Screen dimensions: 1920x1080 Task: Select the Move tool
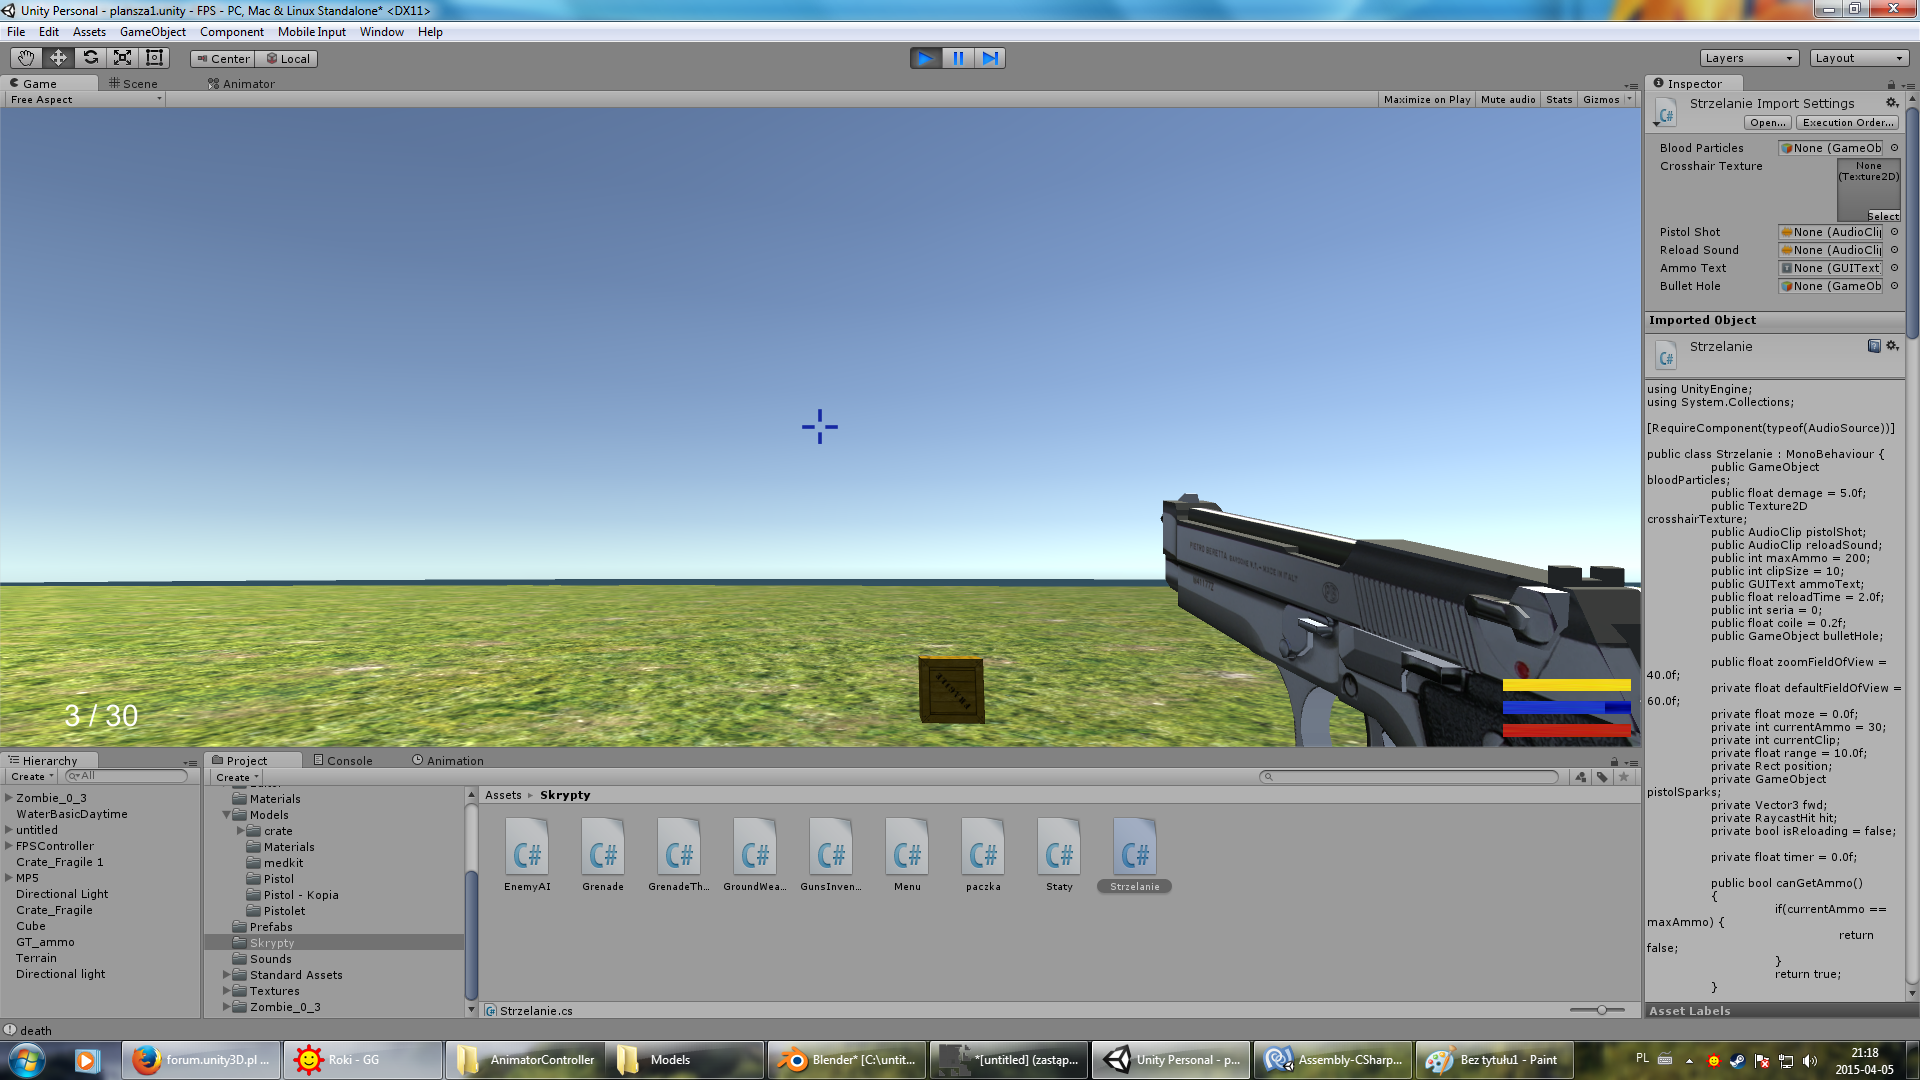click(58, 58)
